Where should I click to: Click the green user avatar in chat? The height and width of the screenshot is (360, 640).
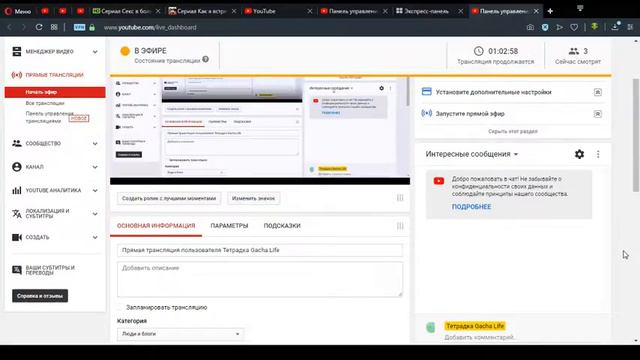(x=431, y=327)
